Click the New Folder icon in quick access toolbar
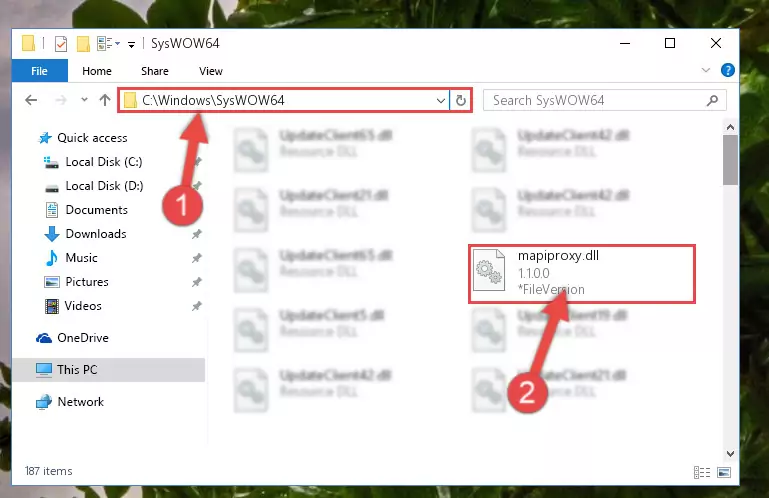The image size is (769, 498). (83, 44)
